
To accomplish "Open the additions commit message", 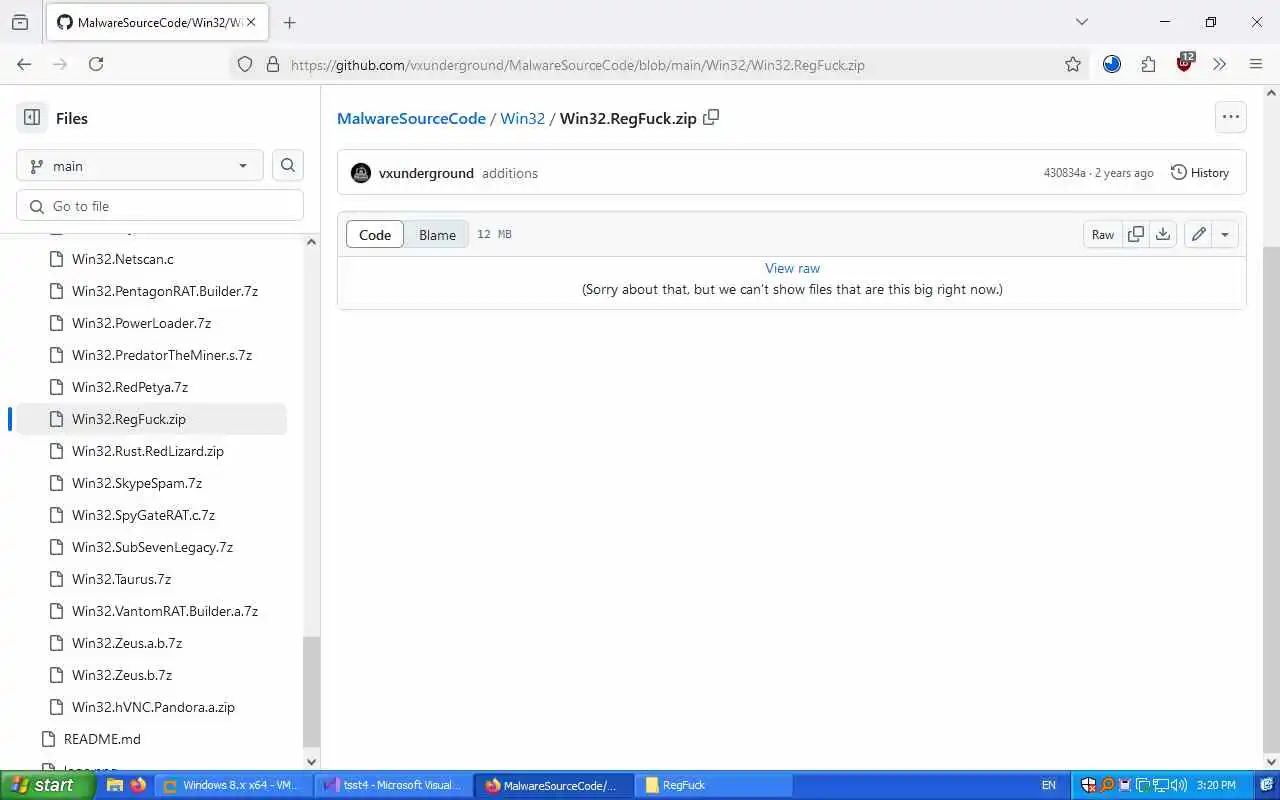I will click(510, 173).
